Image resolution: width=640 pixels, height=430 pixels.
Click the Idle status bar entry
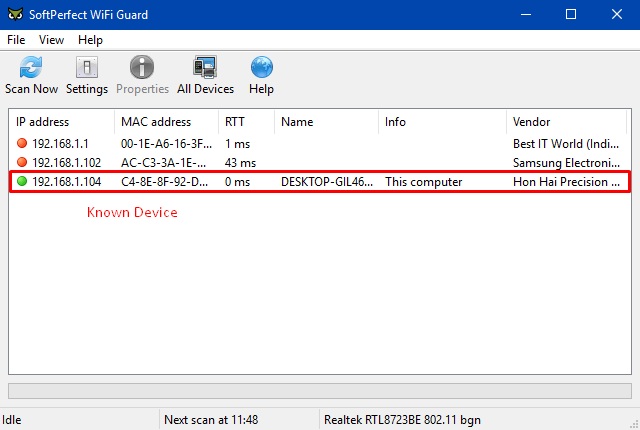(11, 420)
